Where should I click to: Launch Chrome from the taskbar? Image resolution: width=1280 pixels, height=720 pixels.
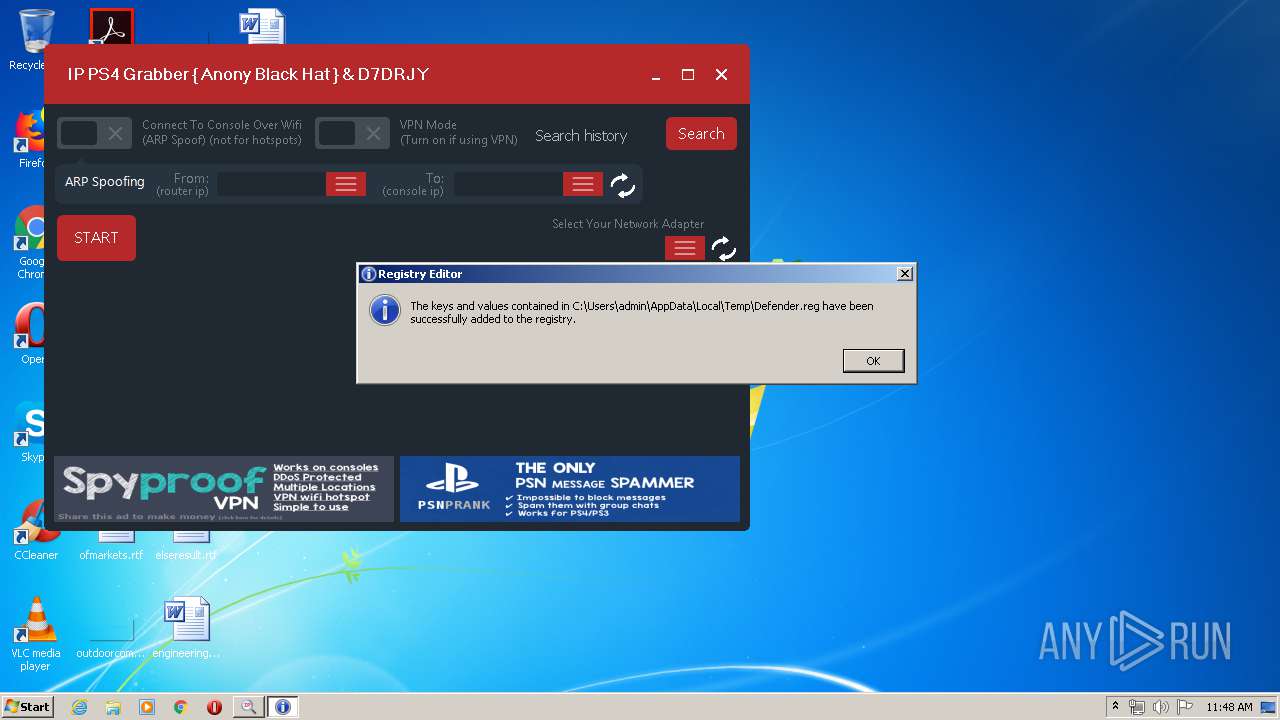(180, 707)
